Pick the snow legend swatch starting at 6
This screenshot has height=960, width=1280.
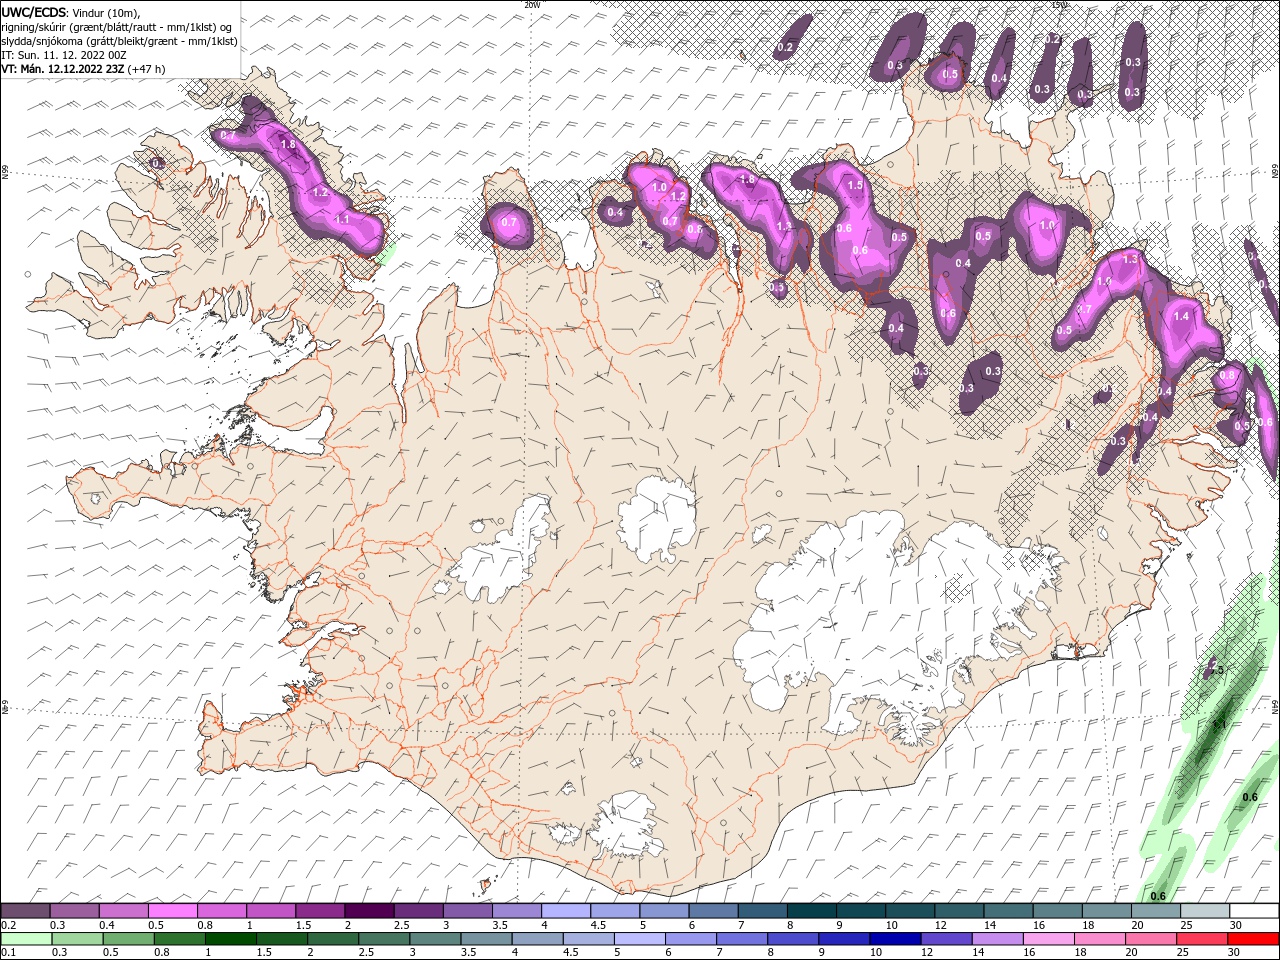(x=713, y=910)
